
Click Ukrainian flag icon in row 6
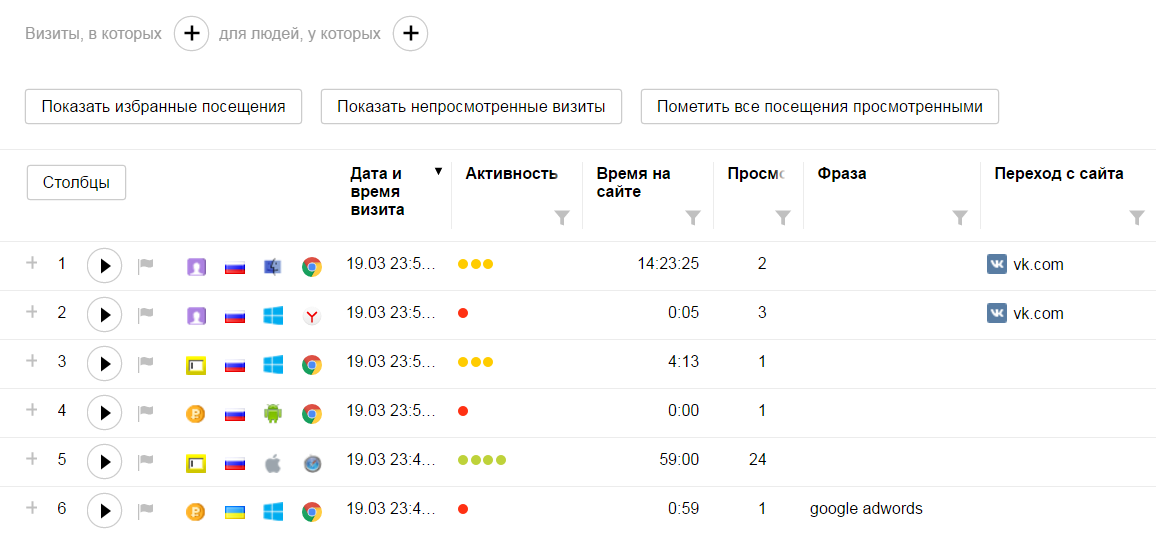[x=234, y=512]
